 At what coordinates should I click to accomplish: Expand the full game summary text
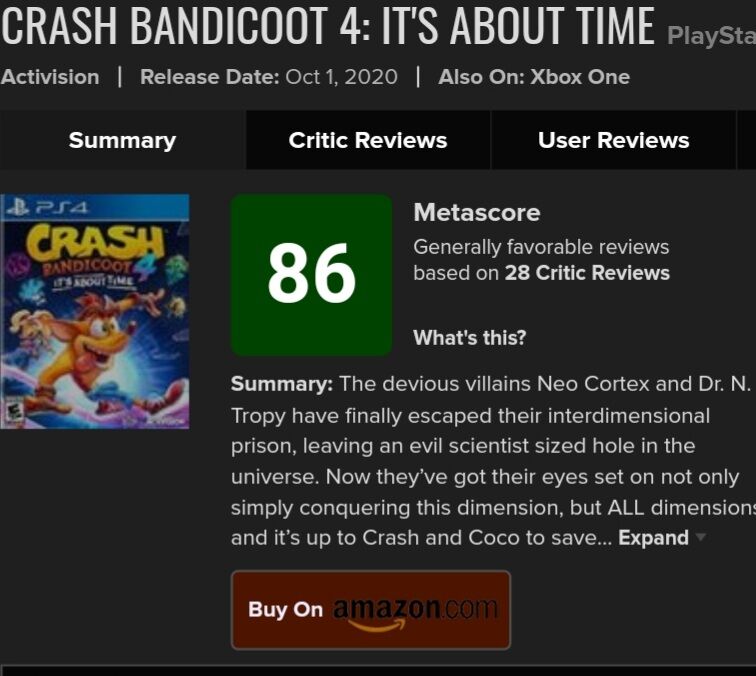click(x=653, y=538)
